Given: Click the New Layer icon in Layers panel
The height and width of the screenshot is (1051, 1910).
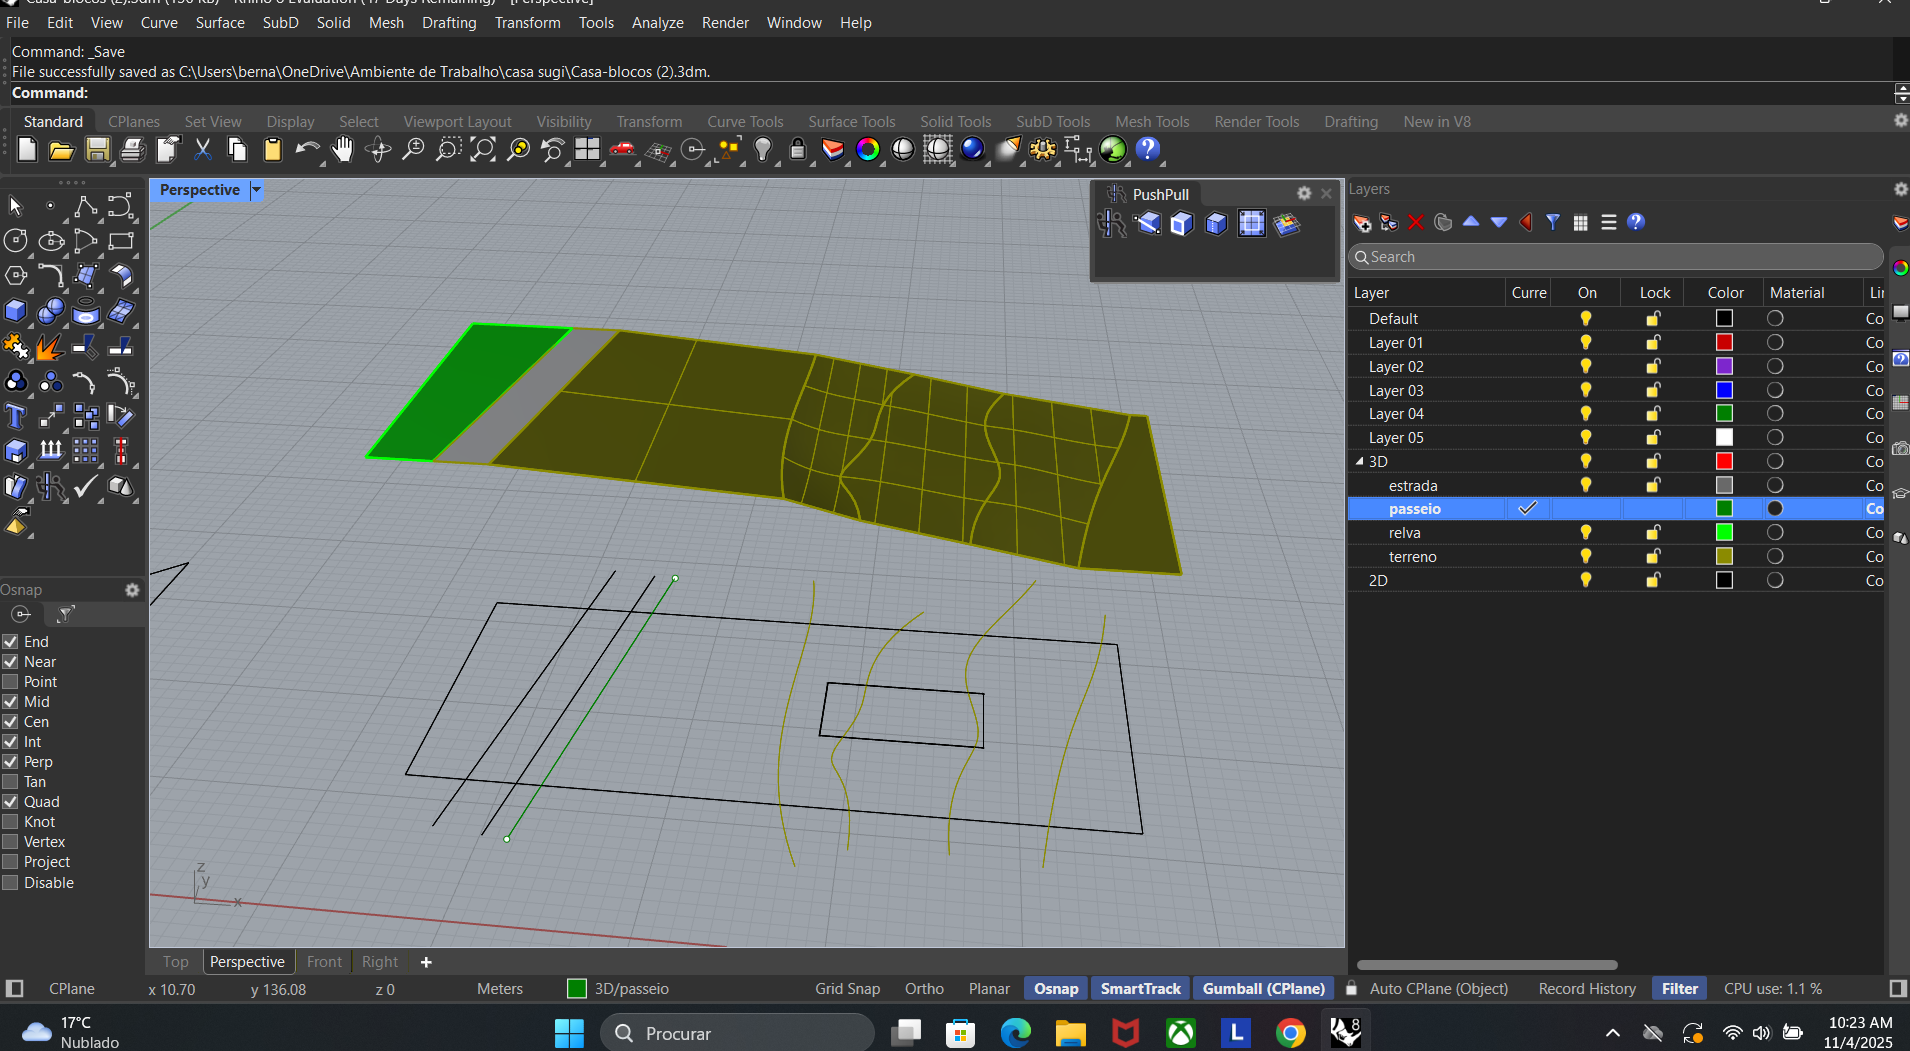Looking at the screenshot, I should coord(1362,222).
